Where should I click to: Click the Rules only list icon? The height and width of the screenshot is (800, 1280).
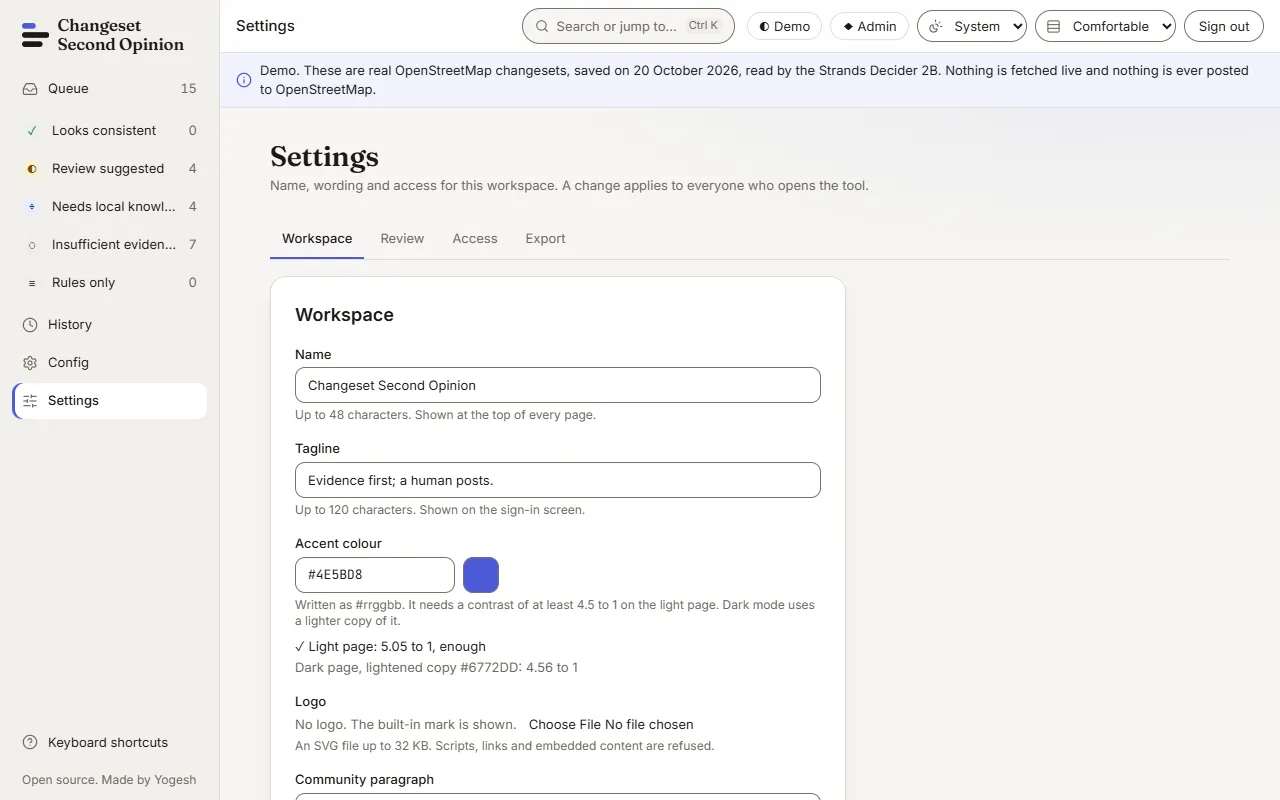tap(32, 283)
